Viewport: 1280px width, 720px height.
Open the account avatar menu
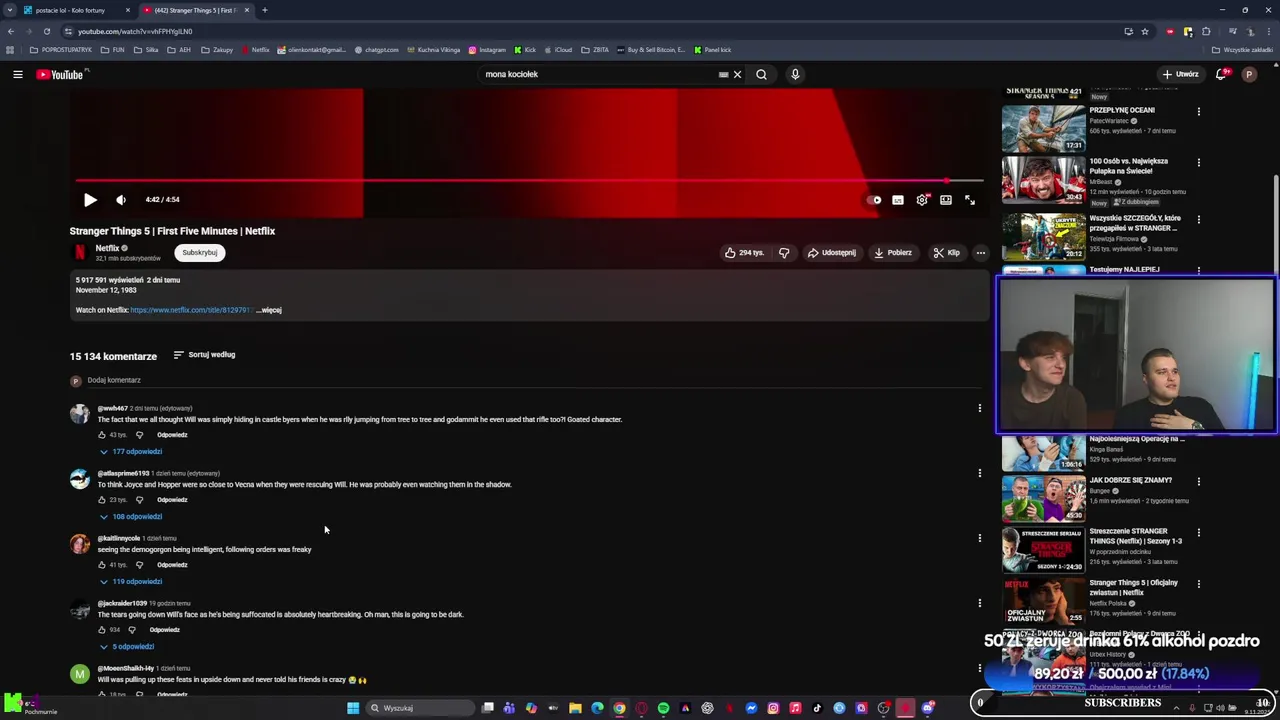click(x=1249, y=74)
